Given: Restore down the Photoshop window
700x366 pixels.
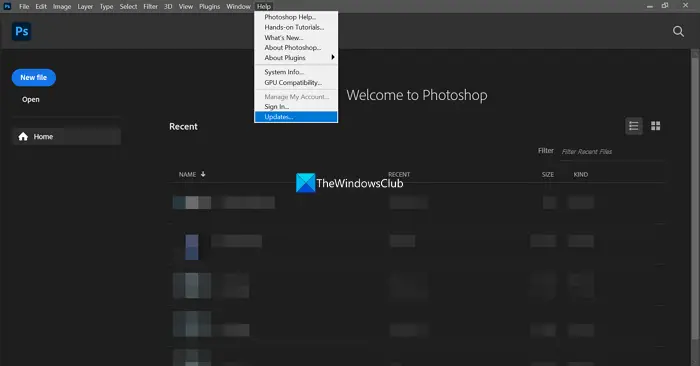Looking at the screenshot, I should pos(665,6).
